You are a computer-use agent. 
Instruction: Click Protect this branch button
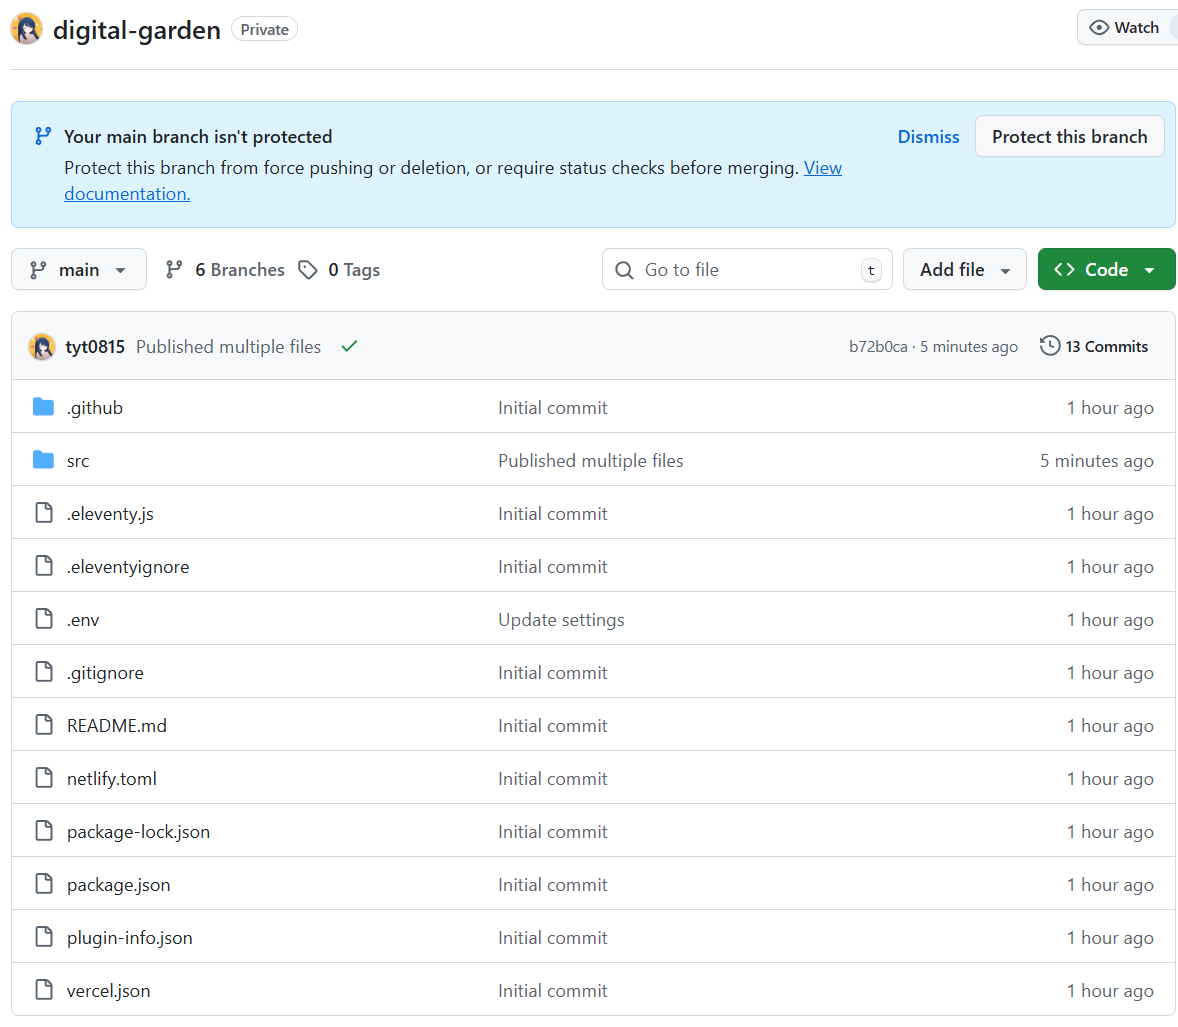[1069, 137]
